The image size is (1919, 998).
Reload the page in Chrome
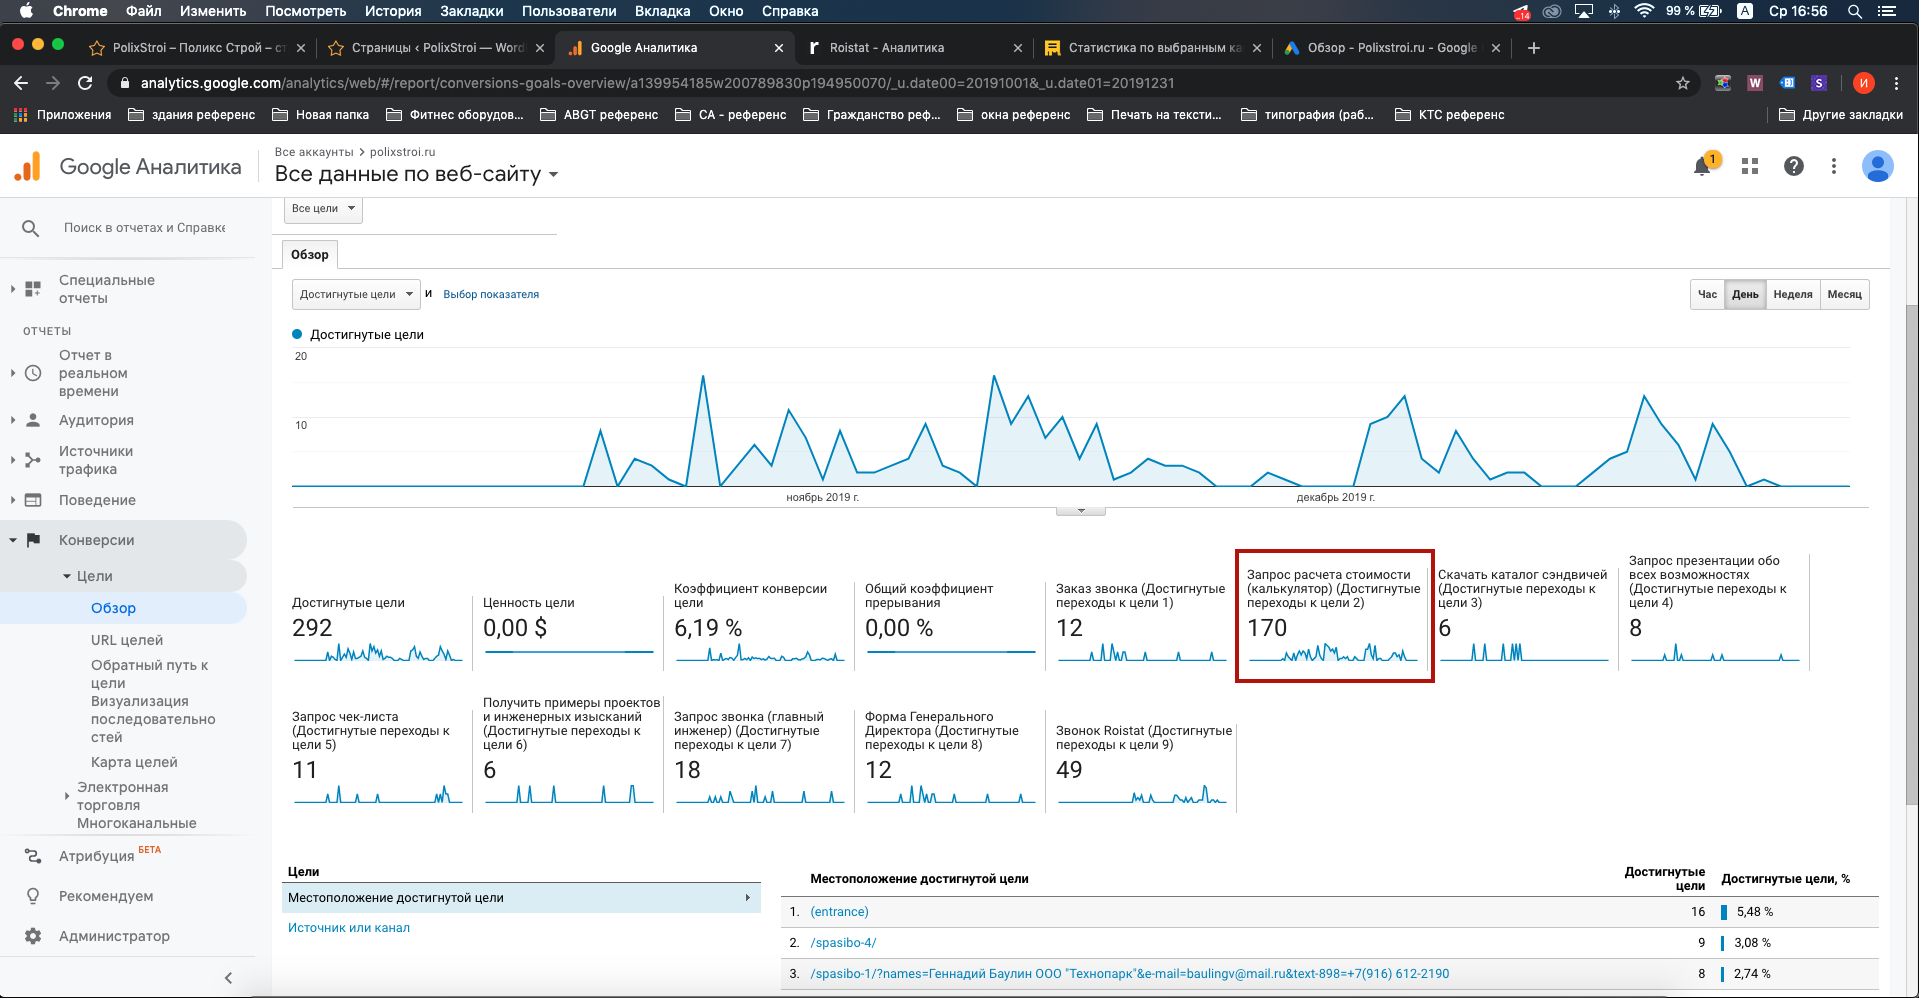pyautogui.click(x=85, y=83)
